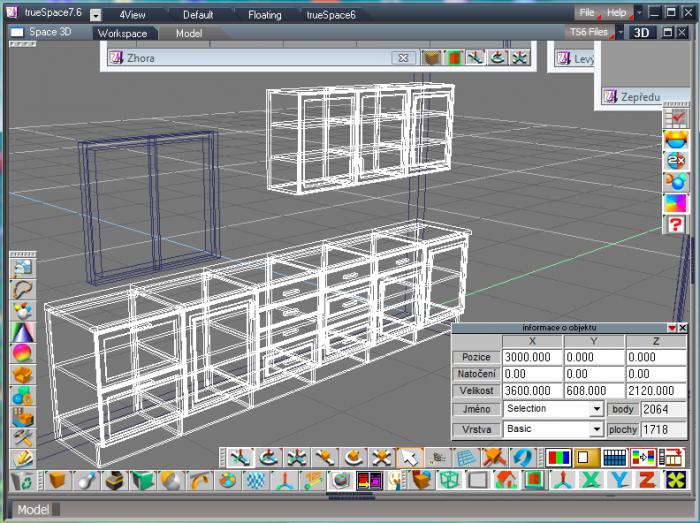Click the rainbow gradient color swatch icon
The image size is (700, 523).
tap(676, 203)
